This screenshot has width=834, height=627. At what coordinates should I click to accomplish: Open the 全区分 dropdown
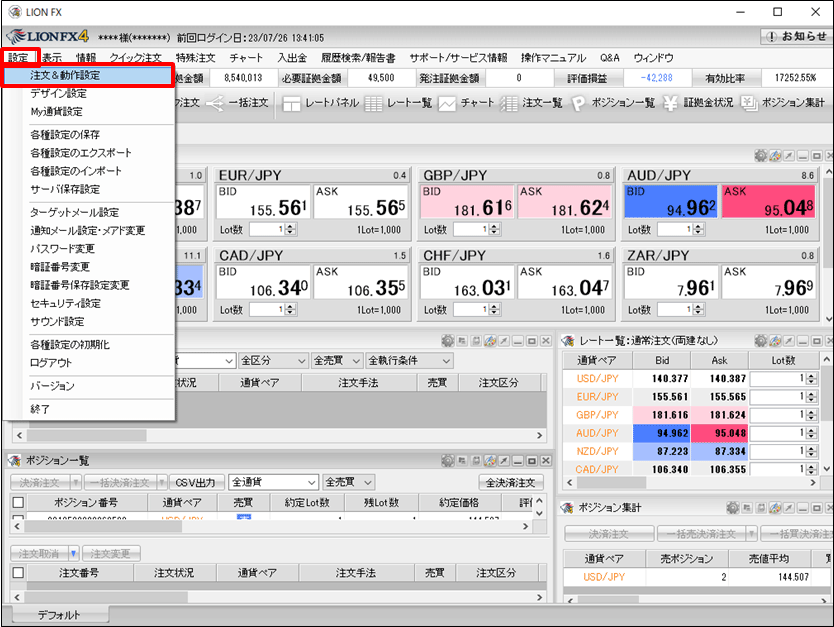(x=273, y=361)
